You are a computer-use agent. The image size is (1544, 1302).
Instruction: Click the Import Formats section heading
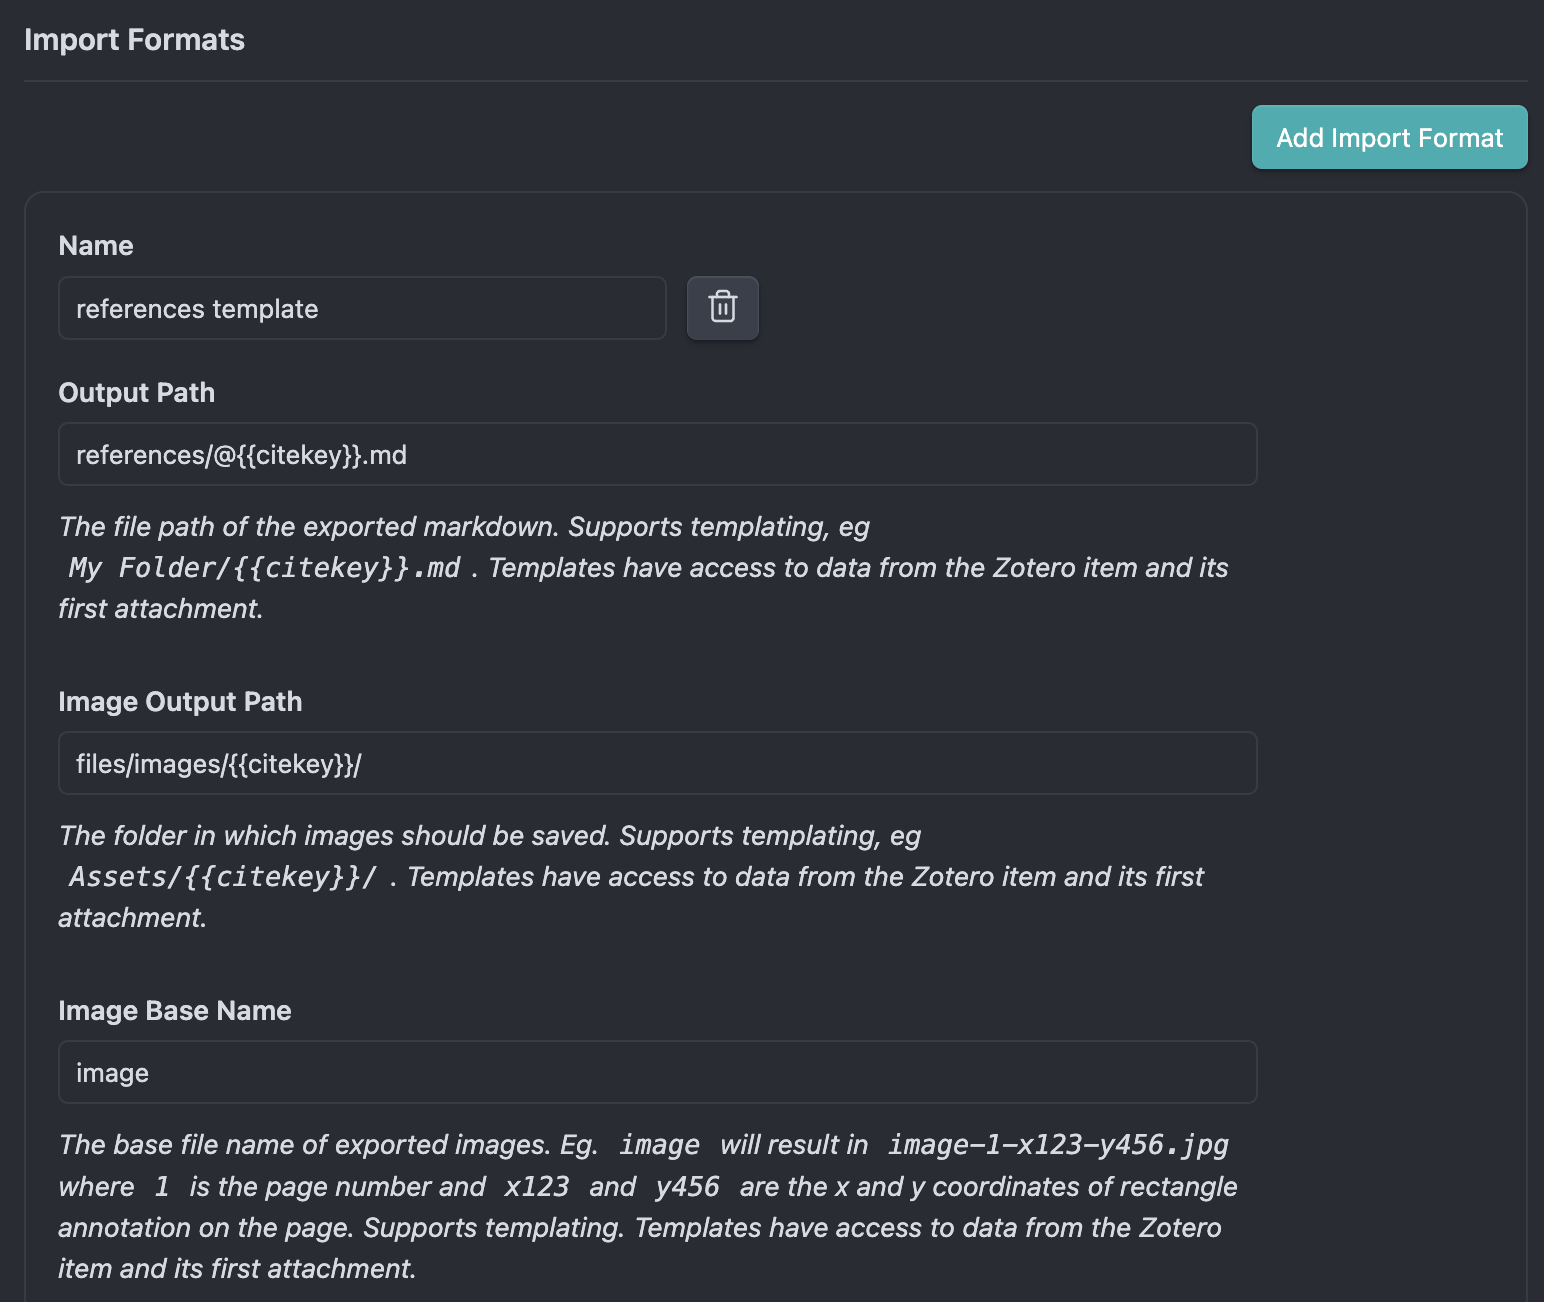(134, 40)
